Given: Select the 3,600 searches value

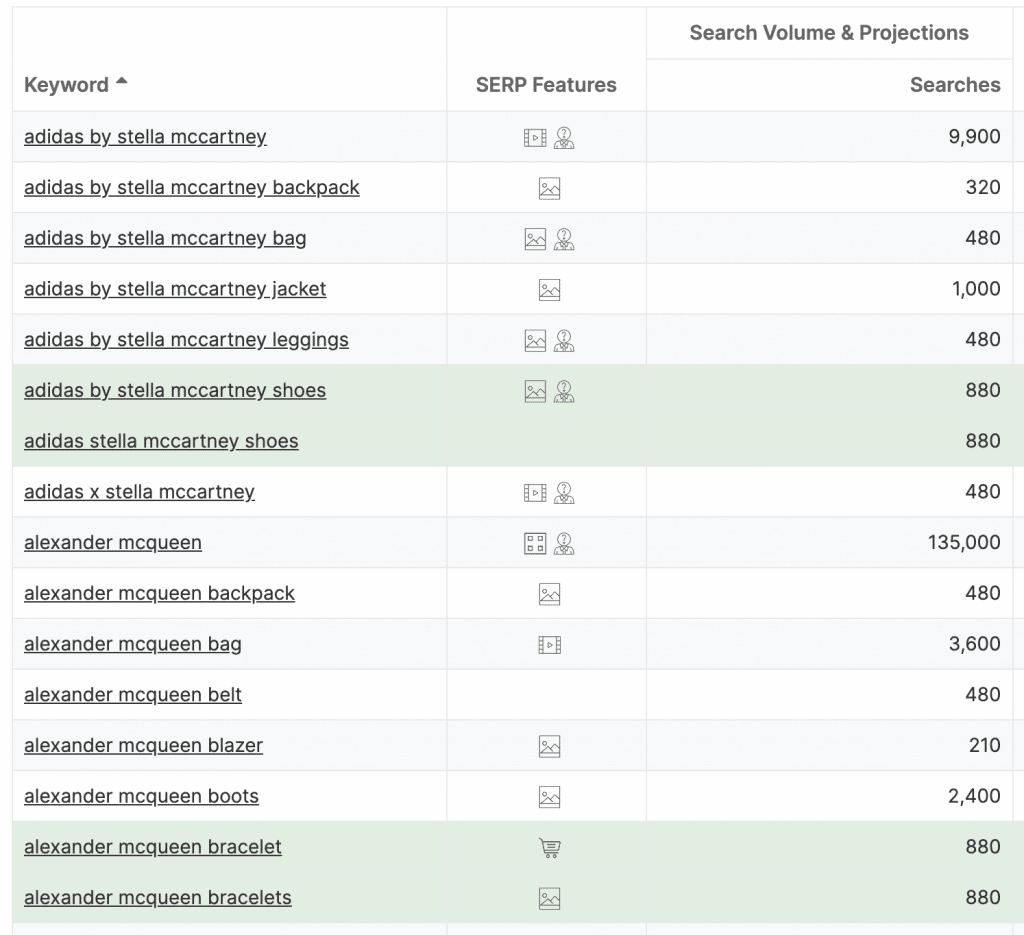Looking at the screenshot, I should 974,644.
